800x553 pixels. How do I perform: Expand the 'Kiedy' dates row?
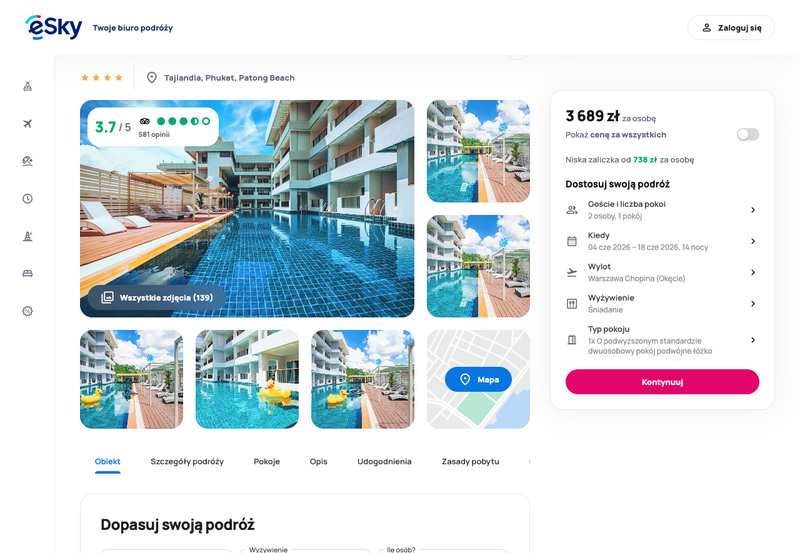coord(662,241)
